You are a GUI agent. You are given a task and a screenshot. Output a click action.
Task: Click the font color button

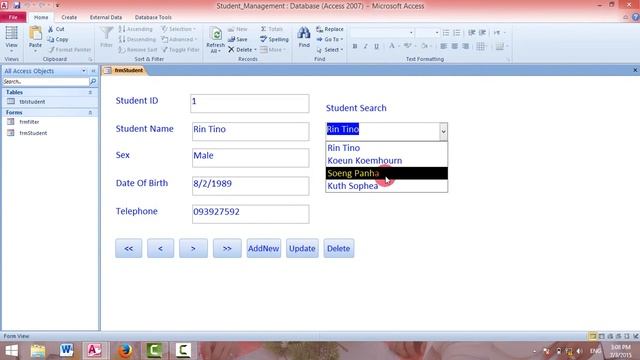coord(391,46)
